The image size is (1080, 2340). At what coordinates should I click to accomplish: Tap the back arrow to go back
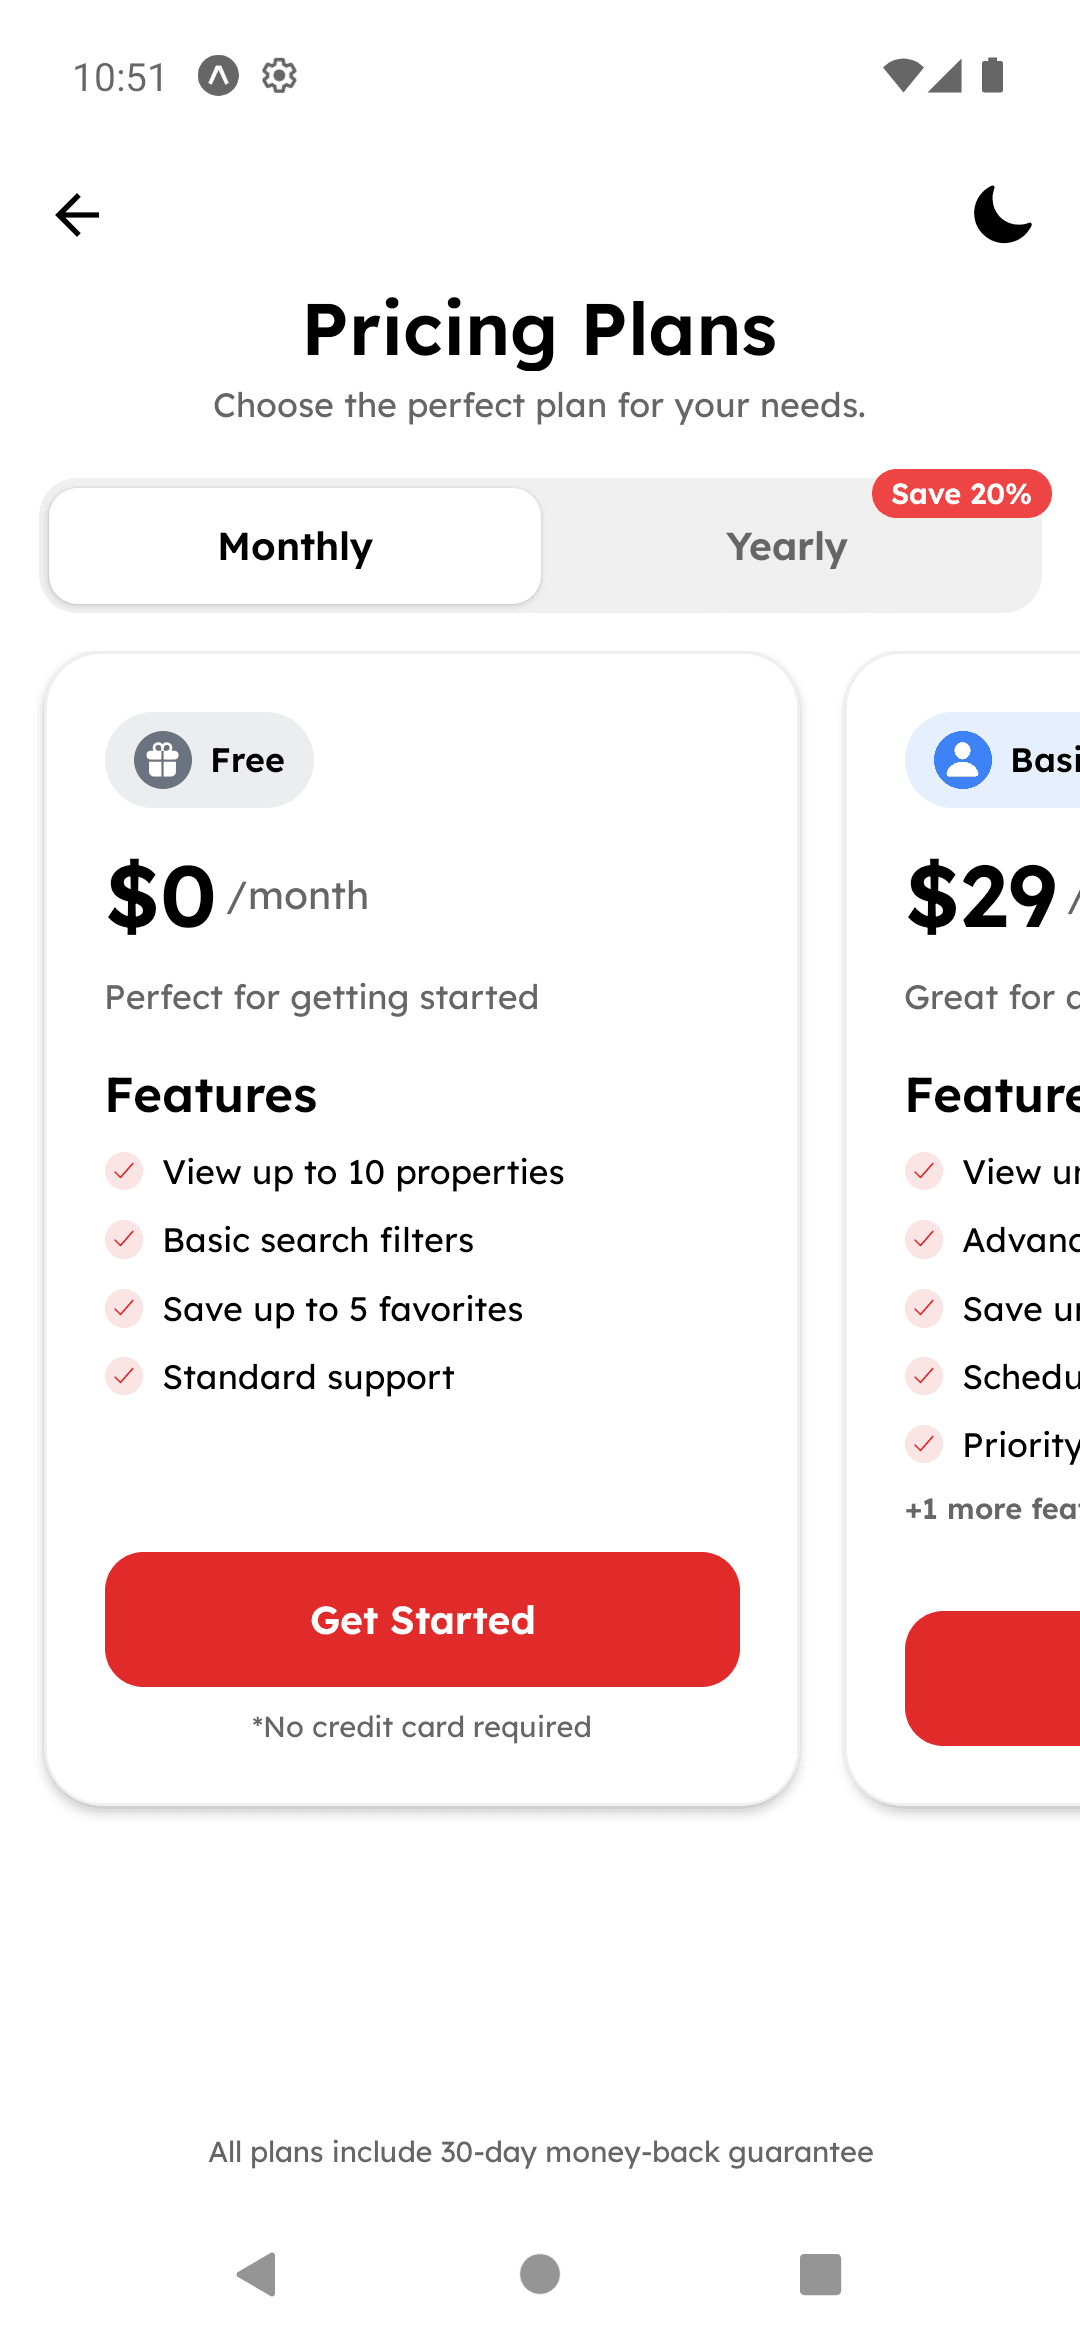pyautogui.click(x=76, y=214)
